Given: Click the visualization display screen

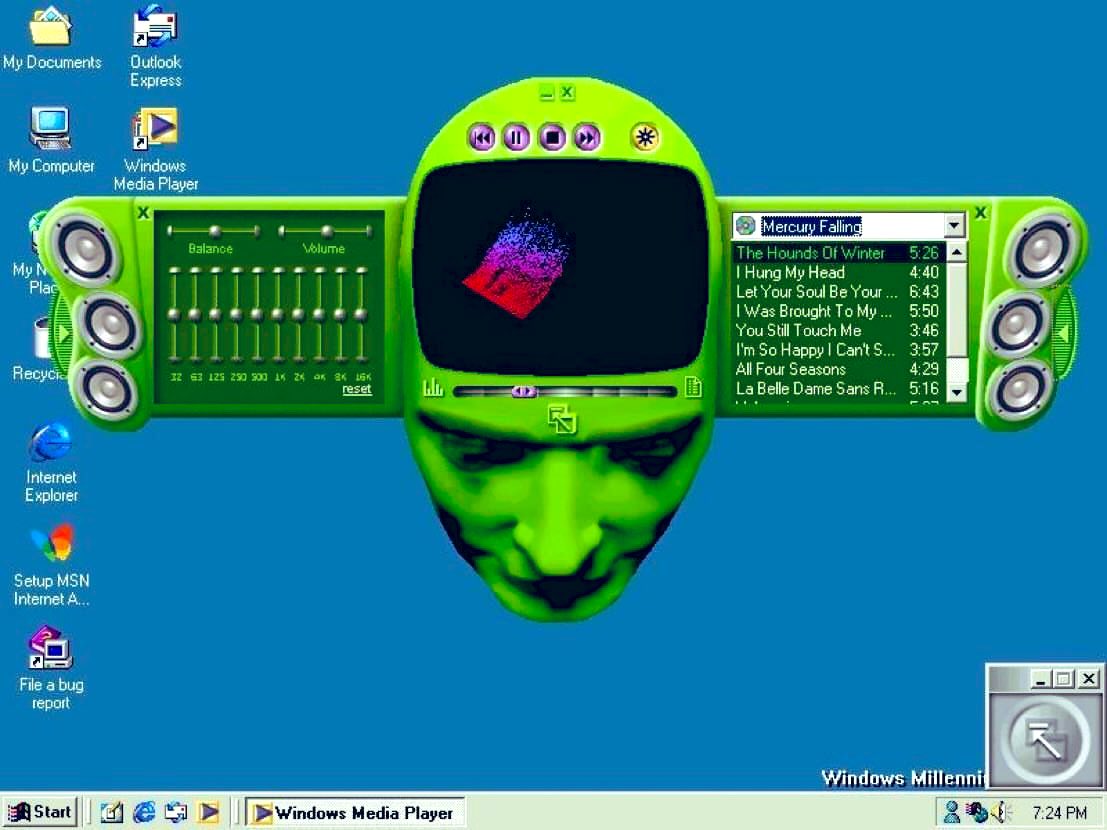Looking at the screenshot, I should point(560,267).
